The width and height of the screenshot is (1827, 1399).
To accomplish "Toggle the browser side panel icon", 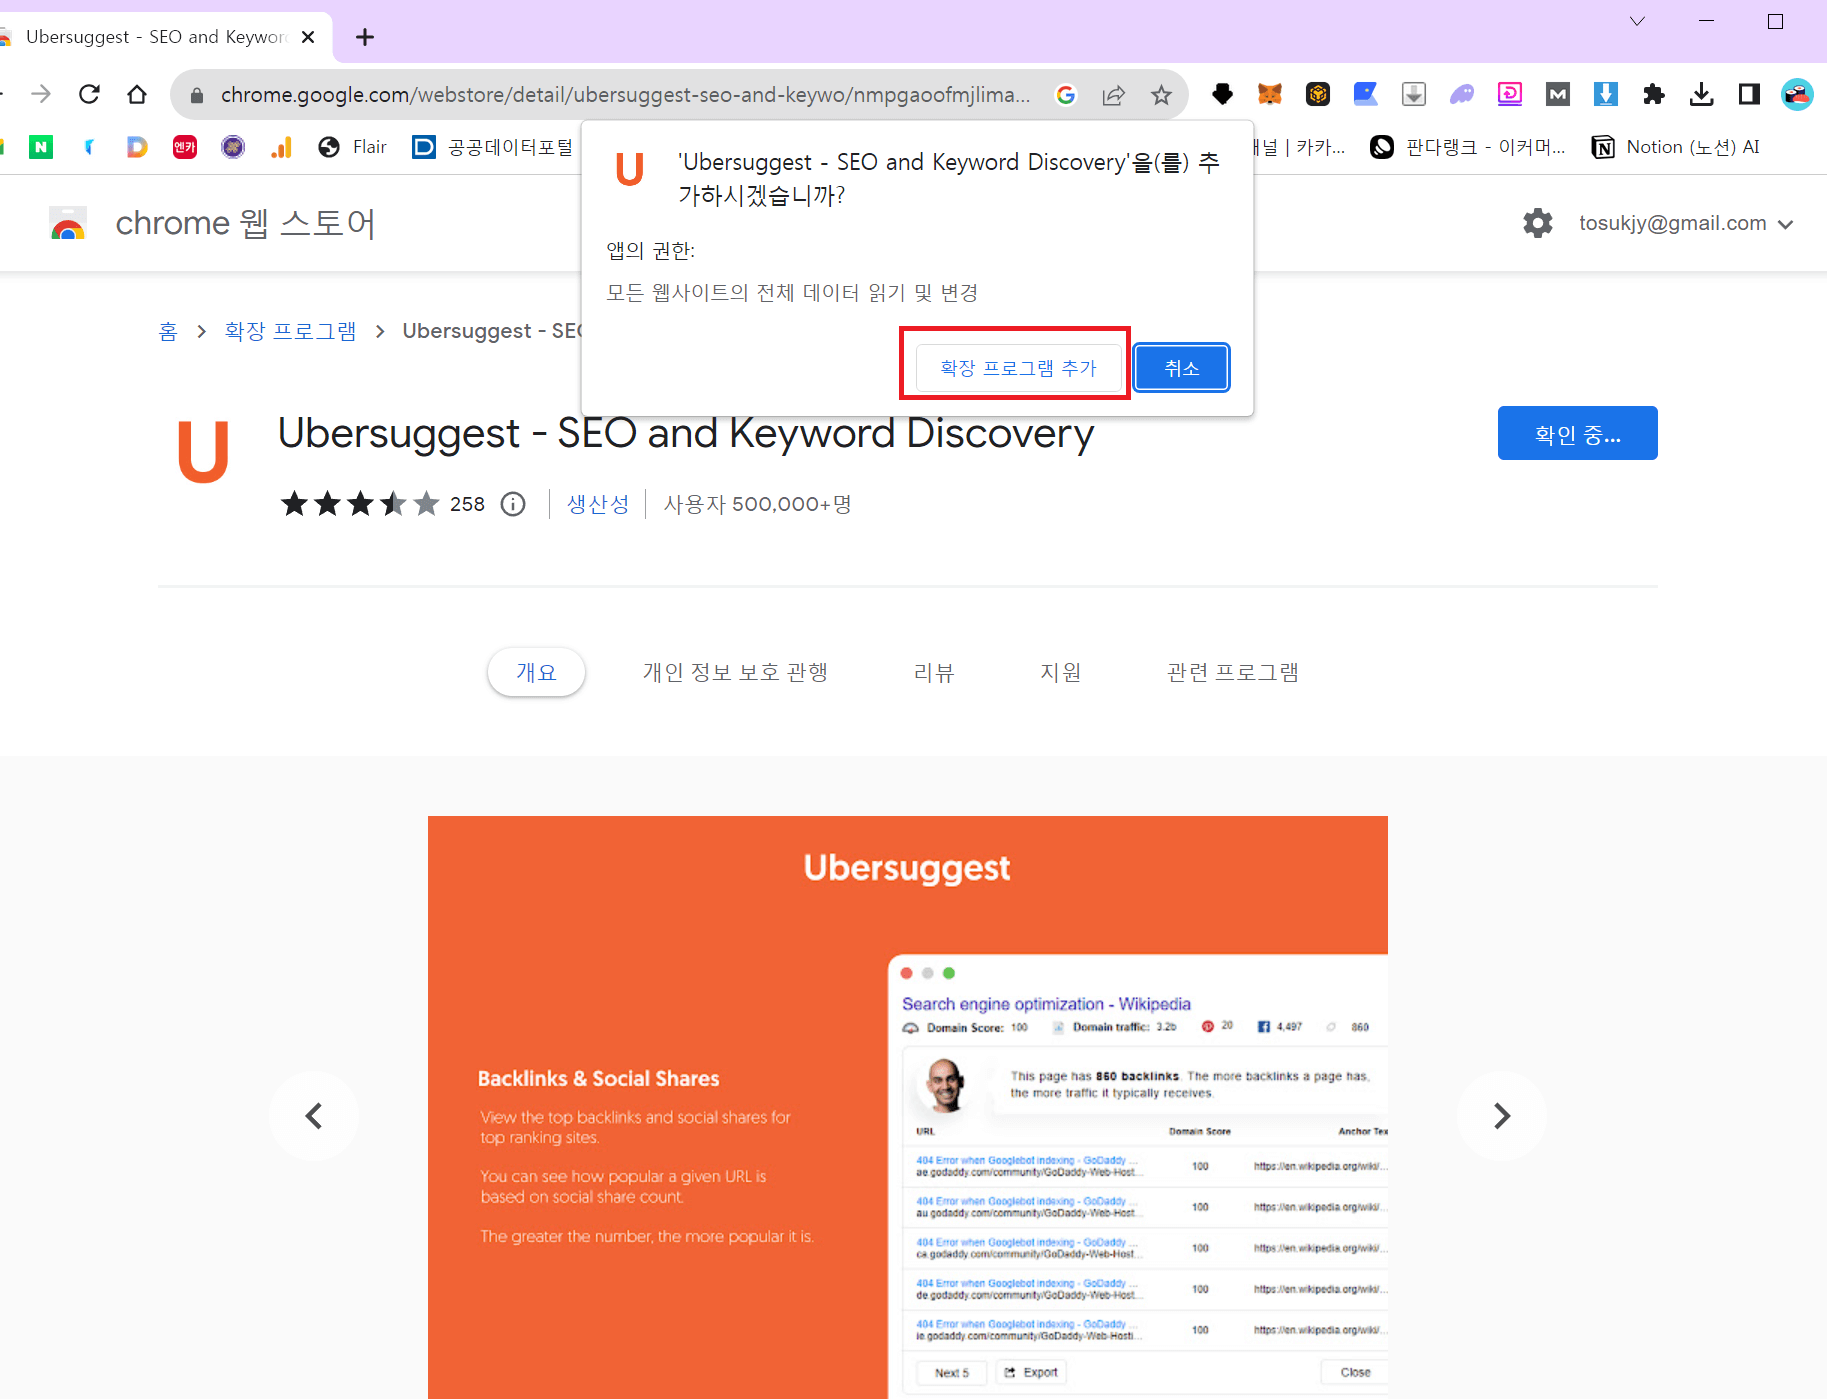I will 1749,94.
